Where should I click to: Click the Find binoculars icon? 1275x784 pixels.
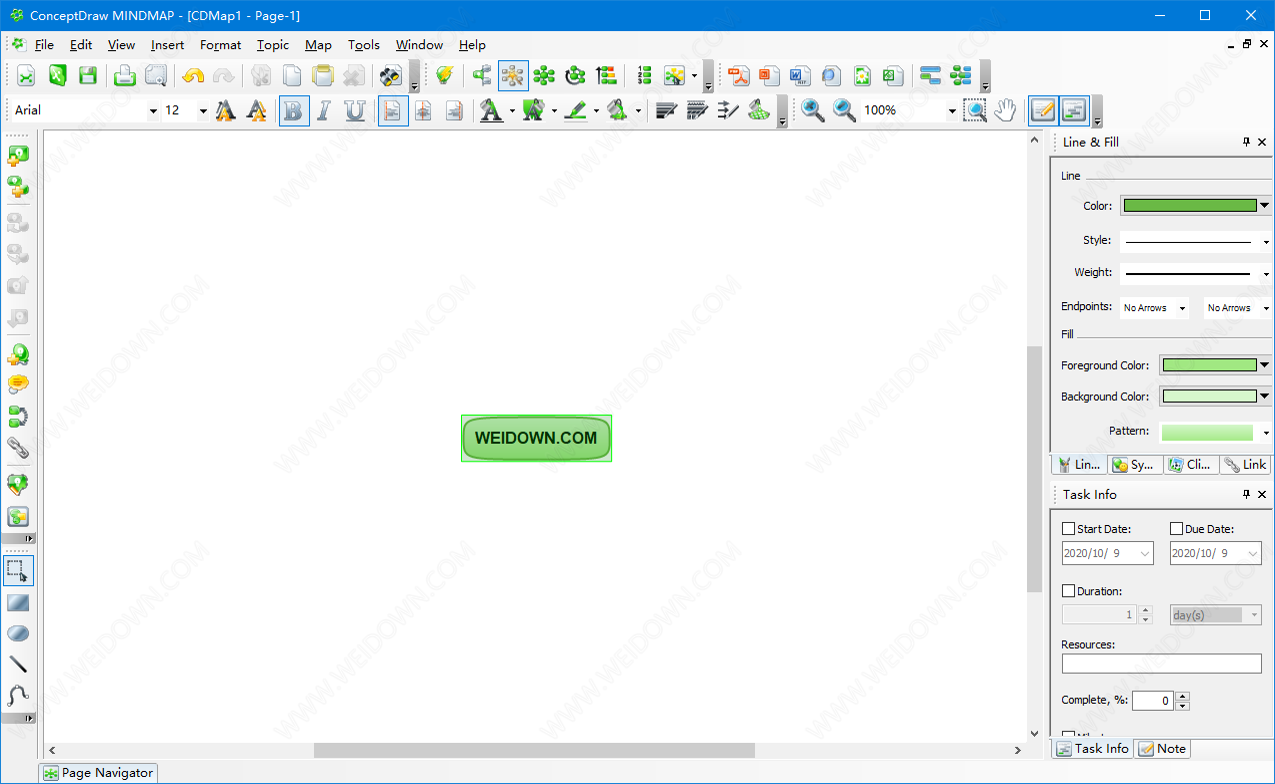[x=391, y=75]
